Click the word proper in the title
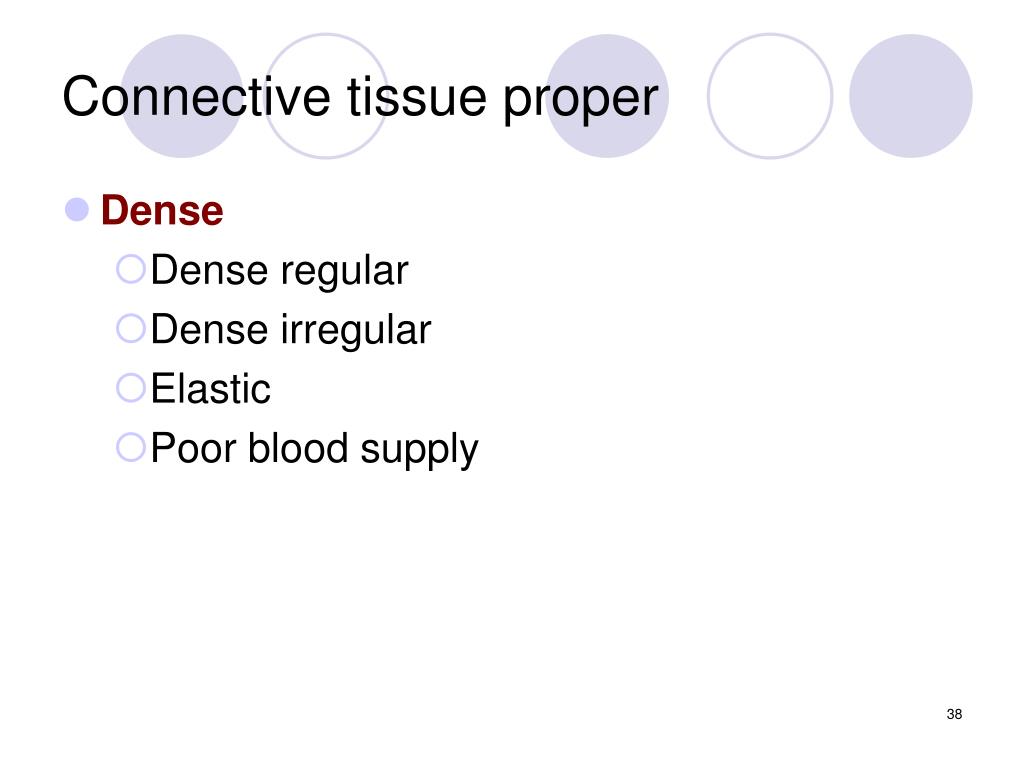Viewport: 1024px width, 768px height. [581, 101]
